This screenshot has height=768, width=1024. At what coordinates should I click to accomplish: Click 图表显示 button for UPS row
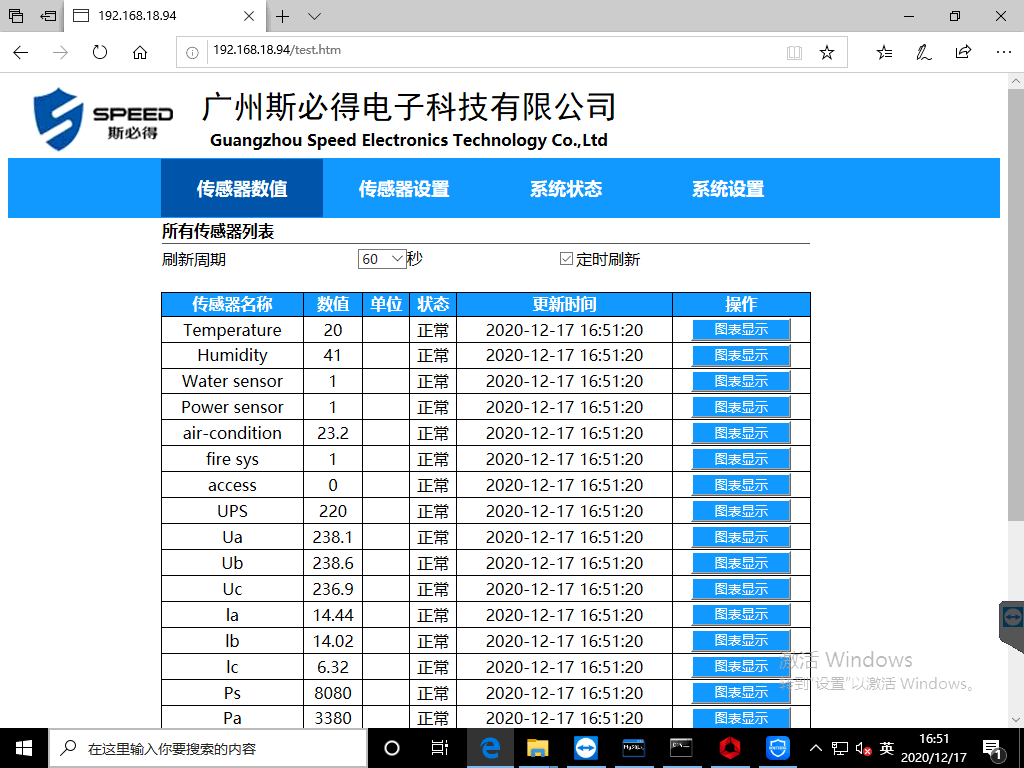(741, 511)
